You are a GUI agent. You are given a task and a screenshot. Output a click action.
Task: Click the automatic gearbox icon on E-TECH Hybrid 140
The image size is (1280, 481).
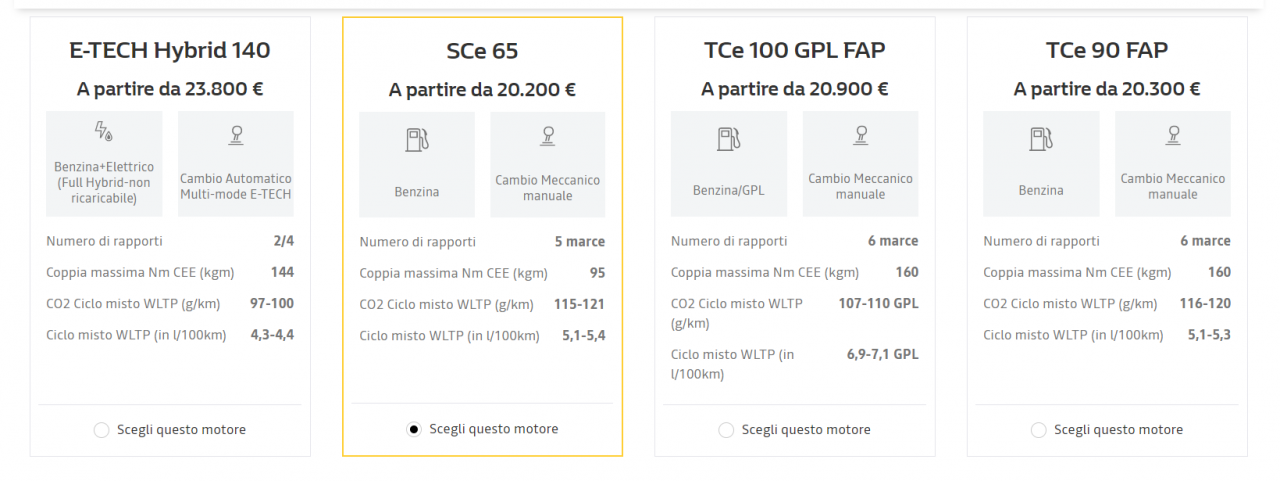pos(236,135)
